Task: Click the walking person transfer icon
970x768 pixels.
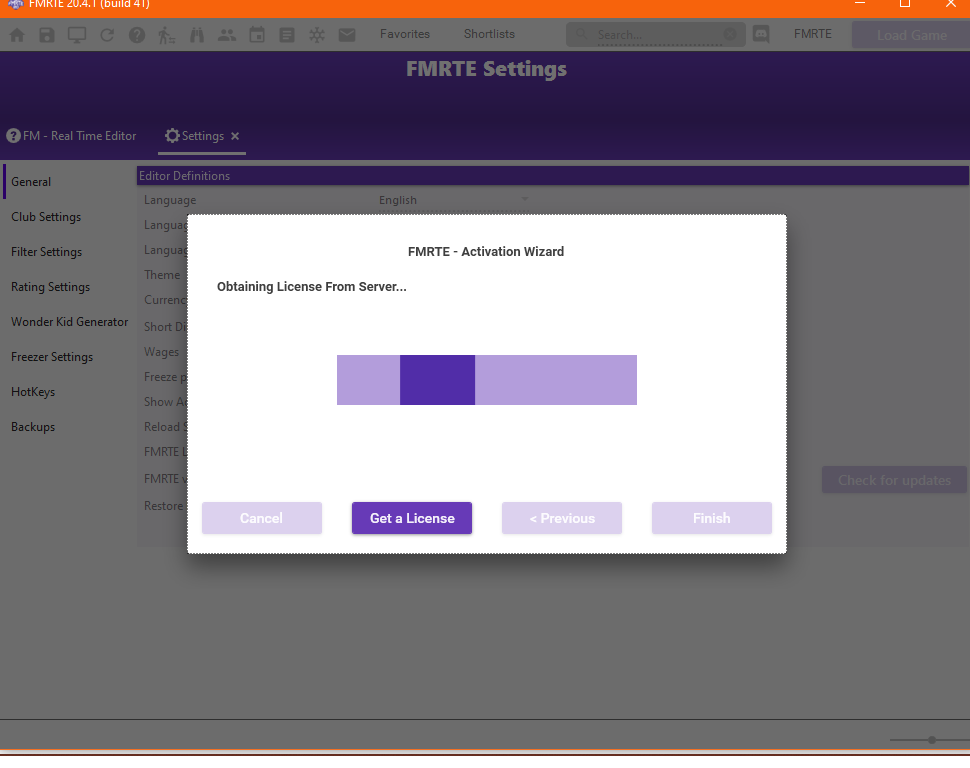Action: coord(166,35)
